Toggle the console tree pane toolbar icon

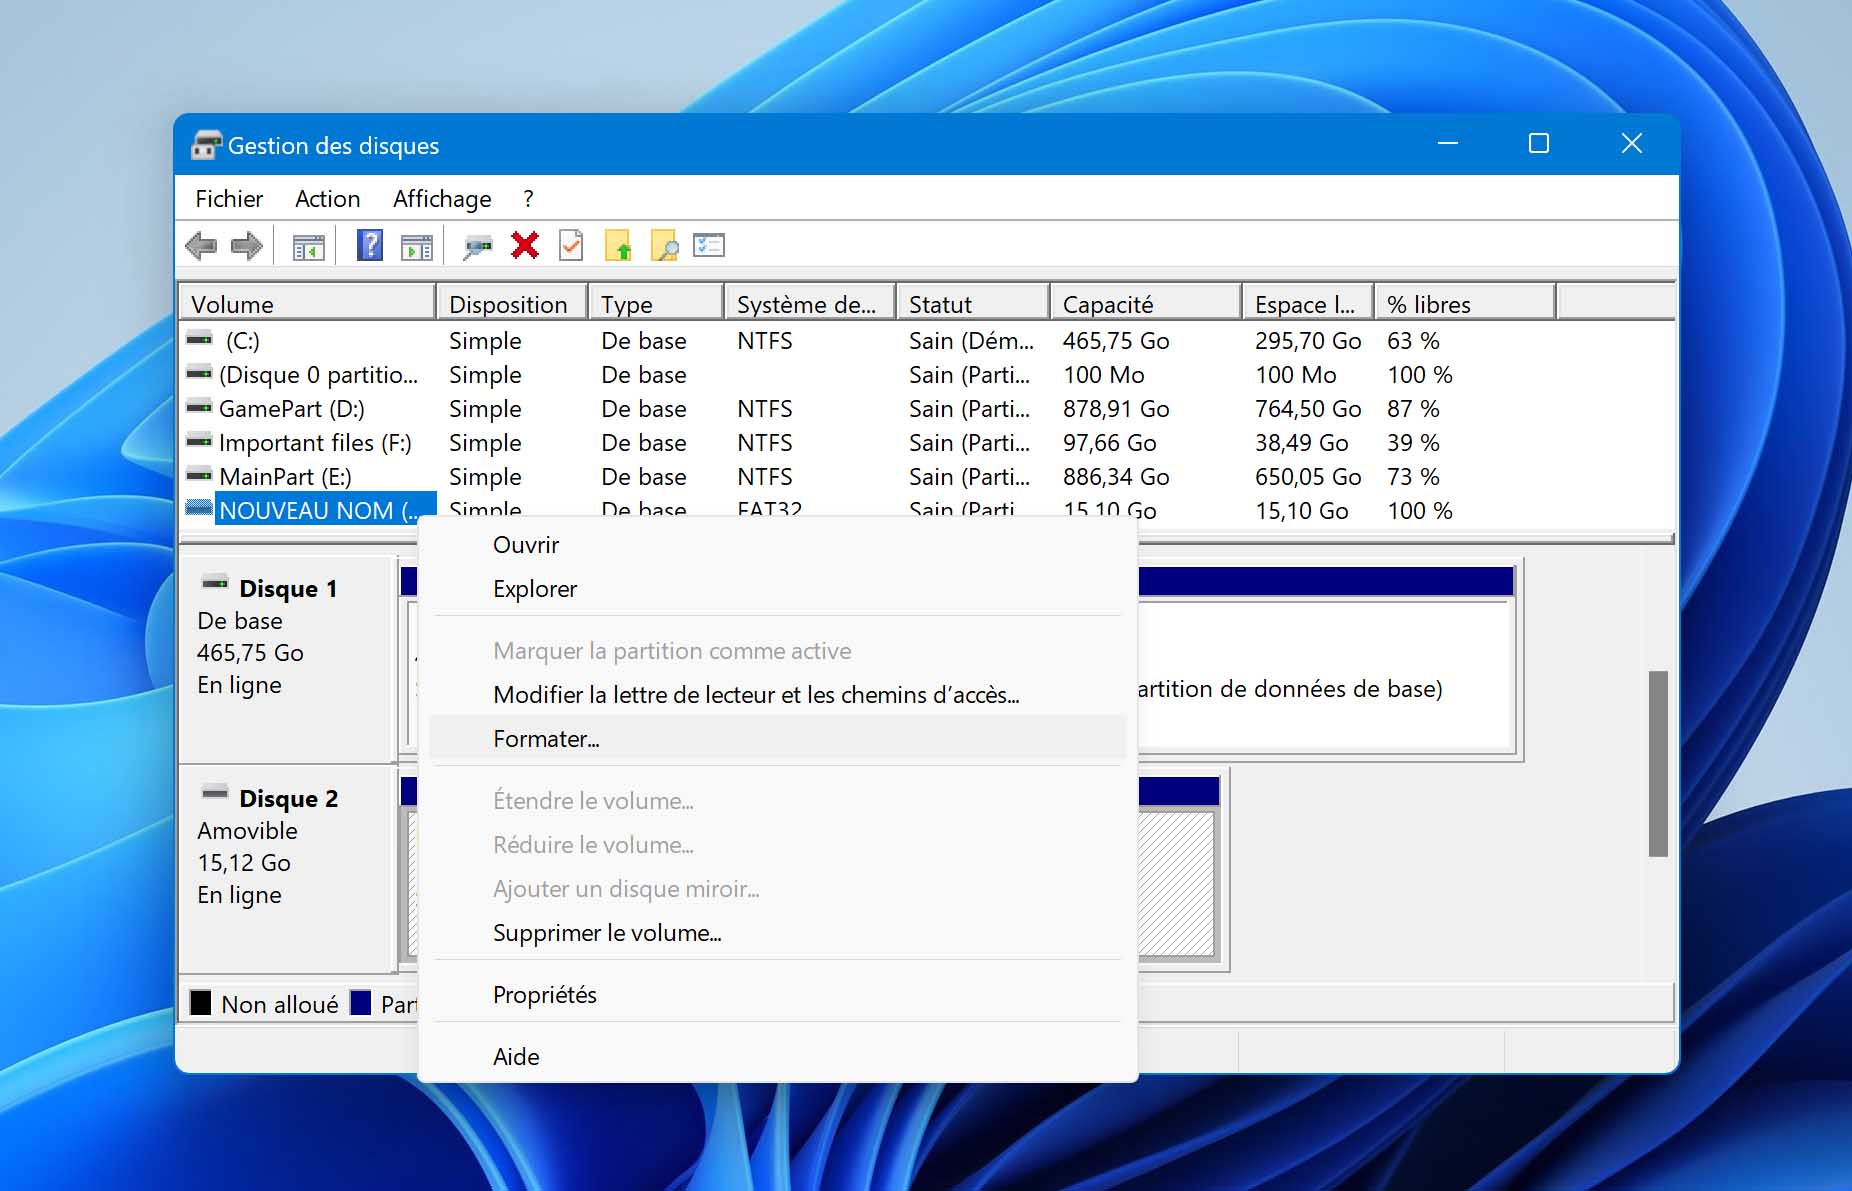coord(309,246)
